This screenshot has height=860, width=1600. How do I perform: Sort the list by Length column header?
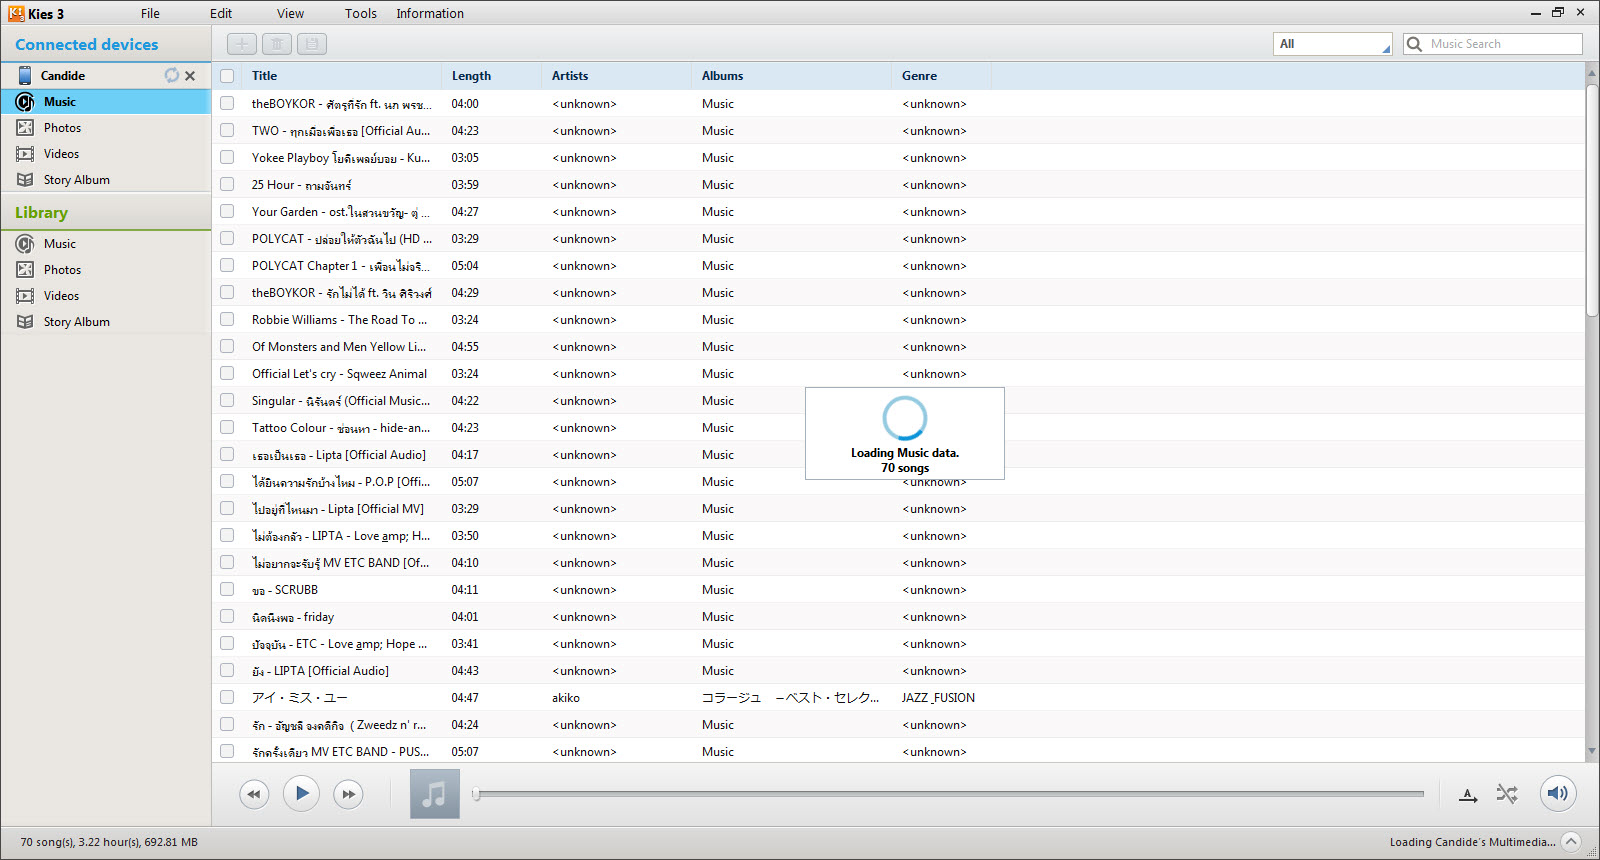(471, 76)
